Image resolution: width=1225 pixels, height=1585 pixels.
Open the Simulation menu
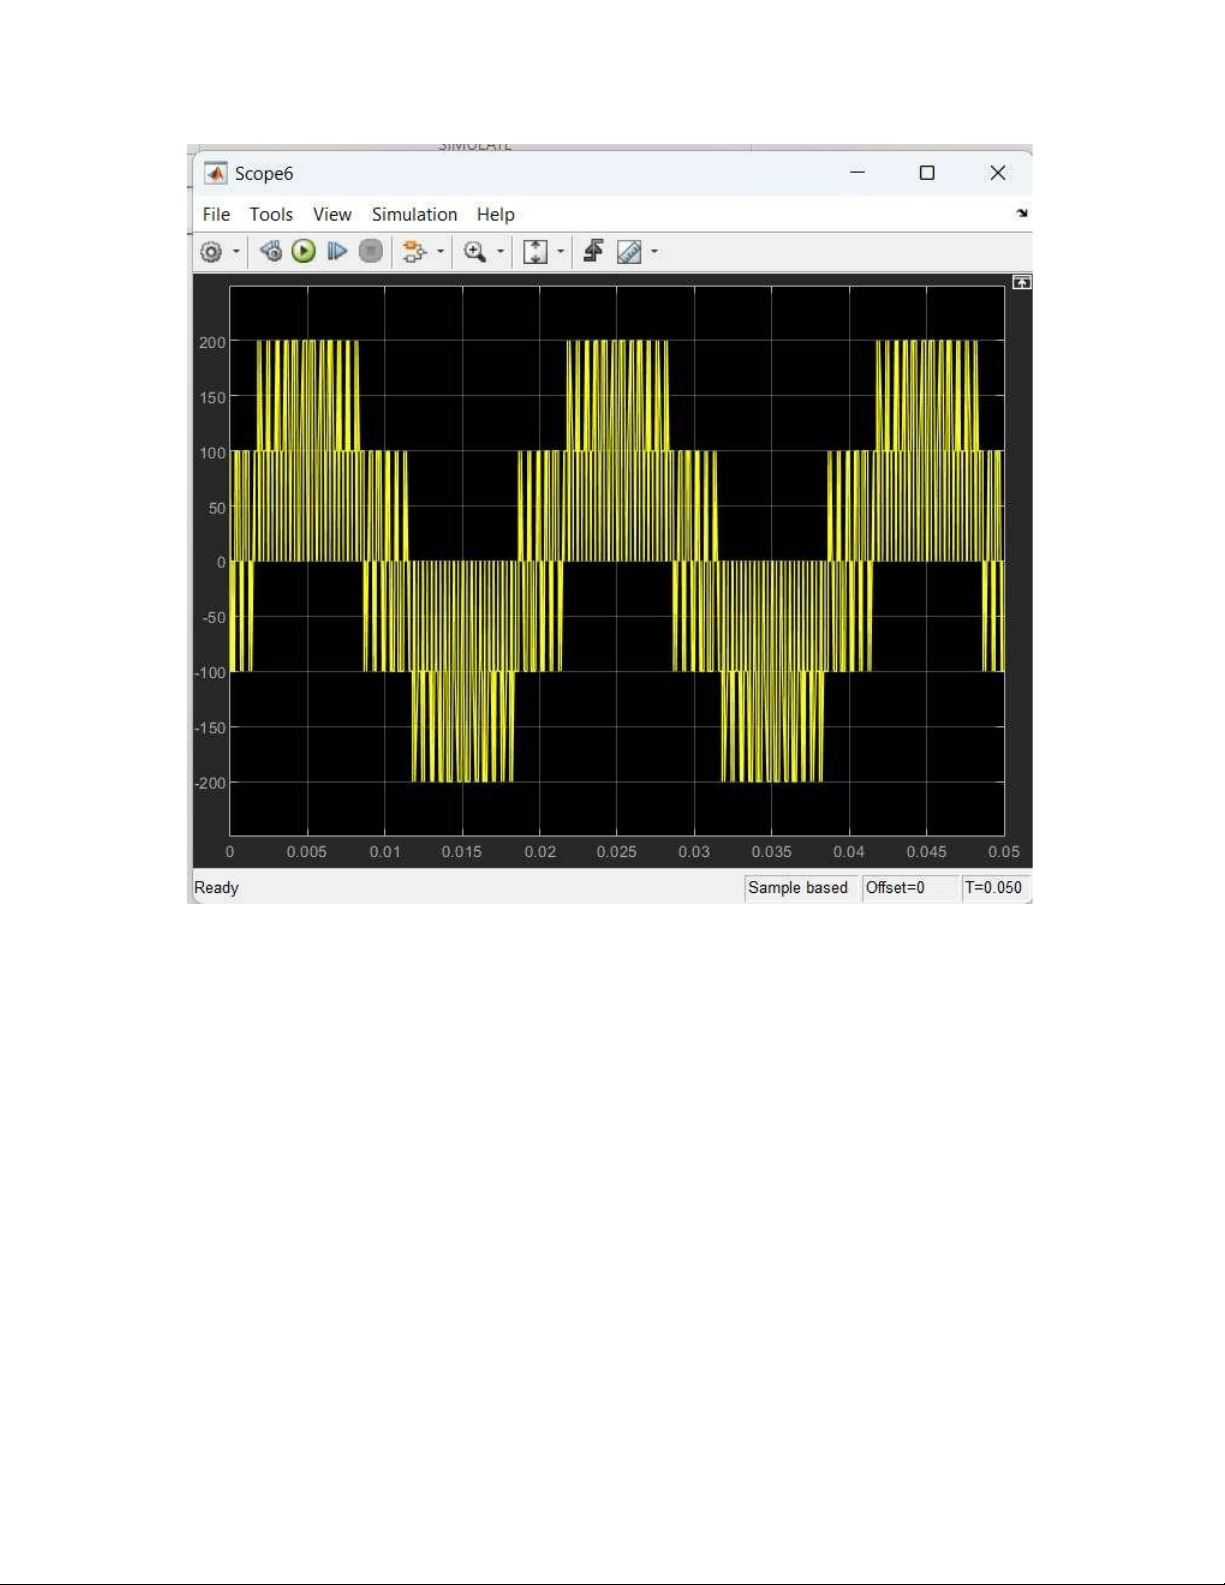pos(414,214)
